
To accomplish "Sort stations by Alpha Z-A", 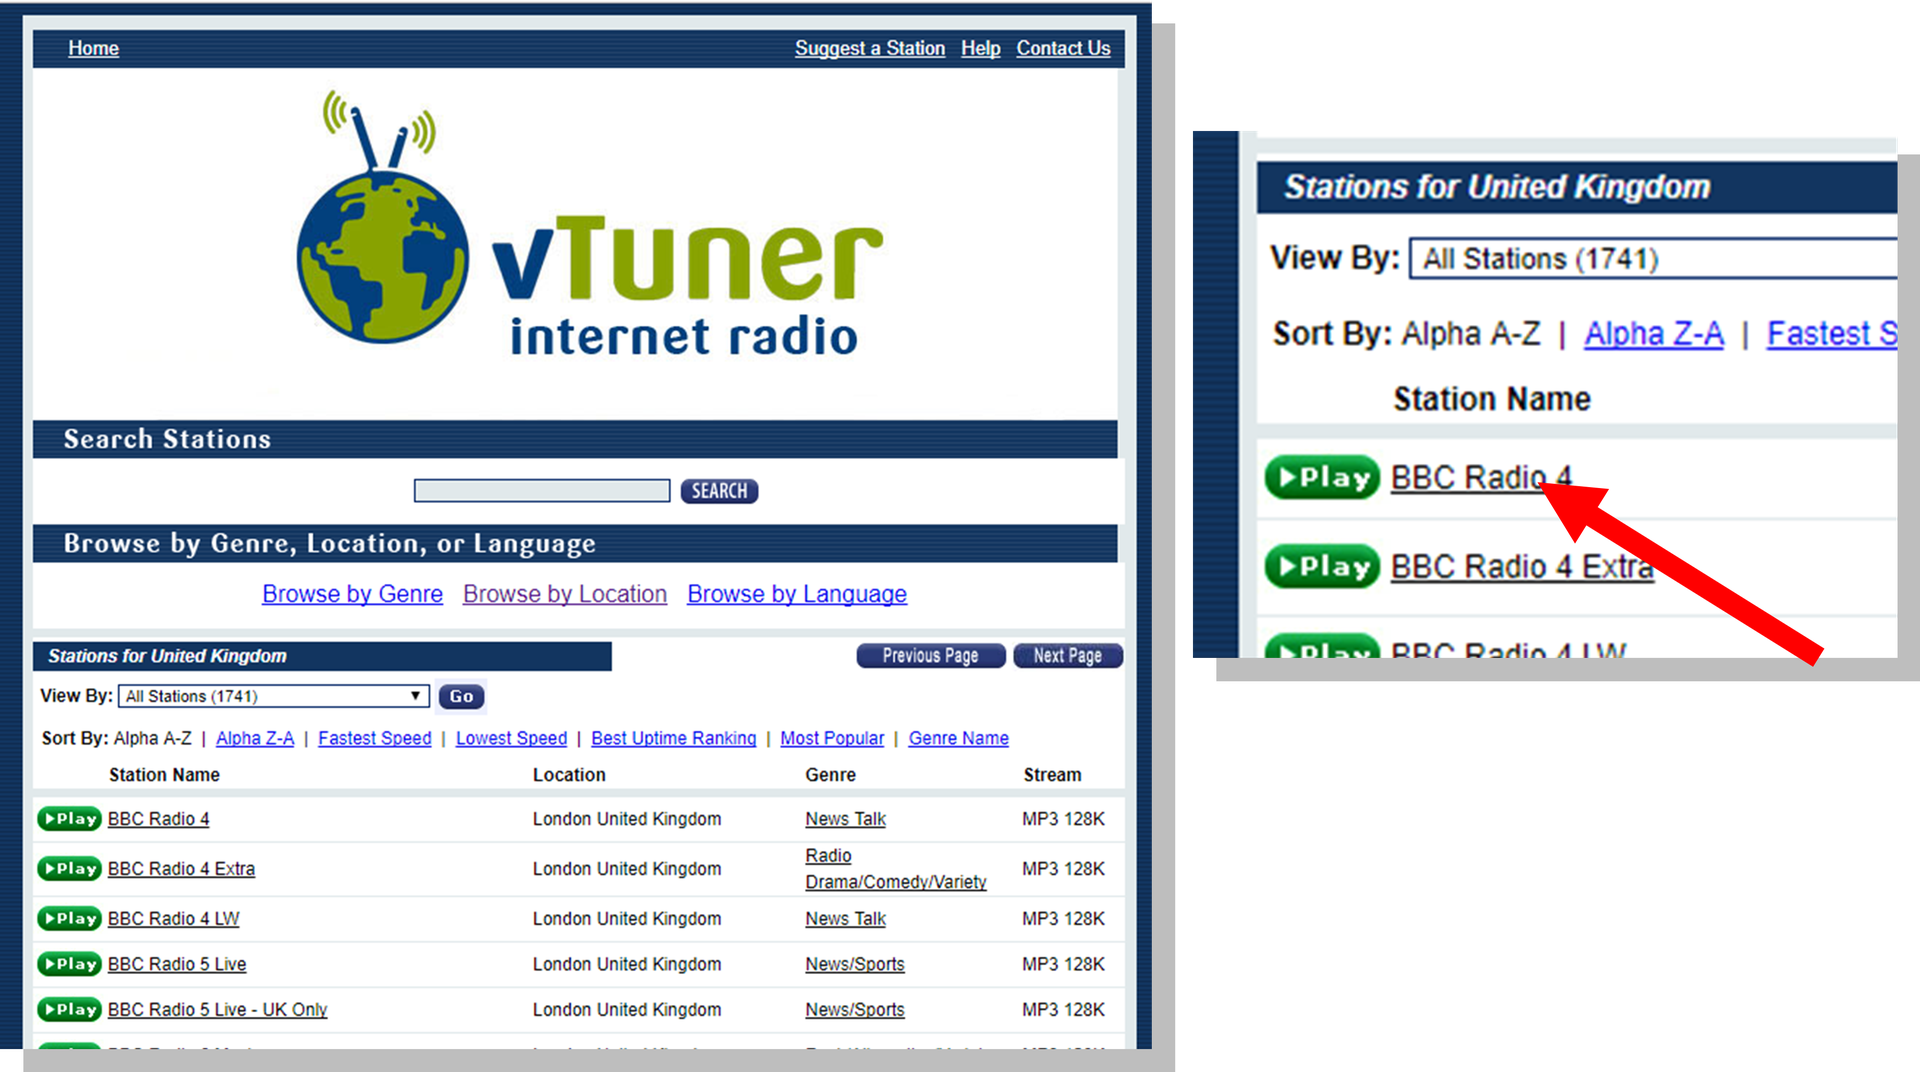I will tap(255, 738).
